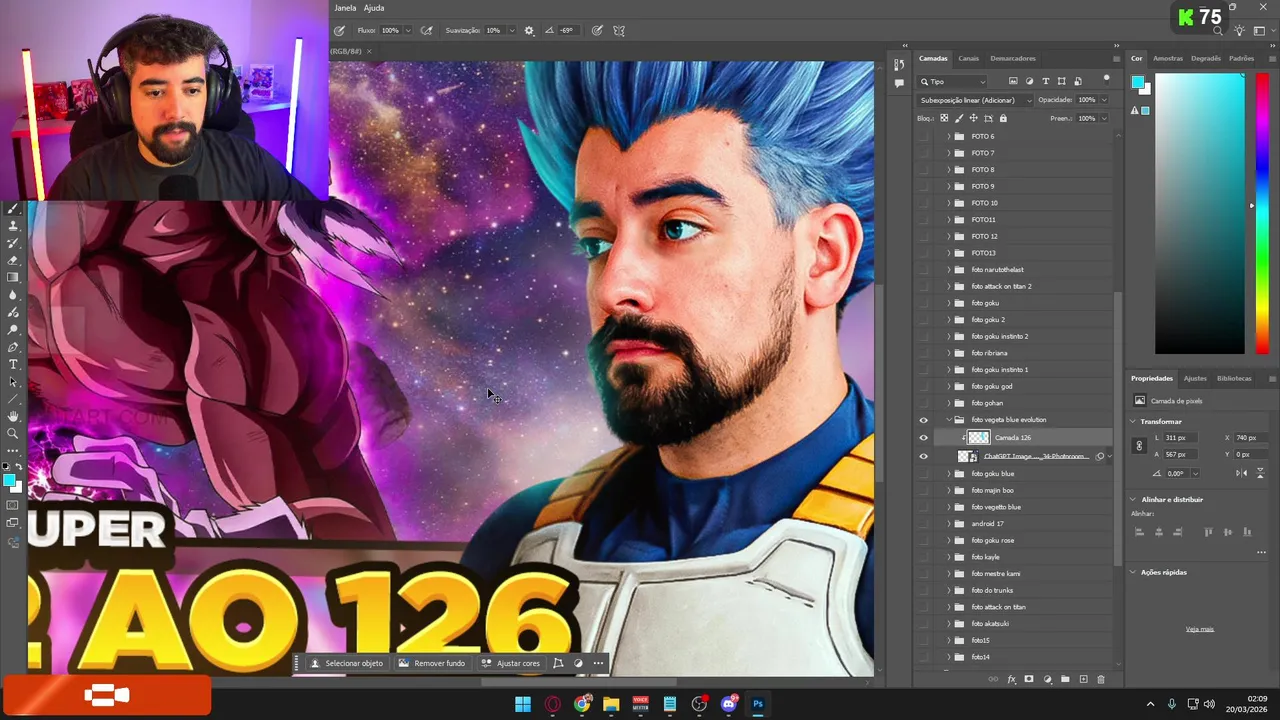
Task: Select the Path Selection arrow tool
Action: pyautogui.click(x=13, y=381)
